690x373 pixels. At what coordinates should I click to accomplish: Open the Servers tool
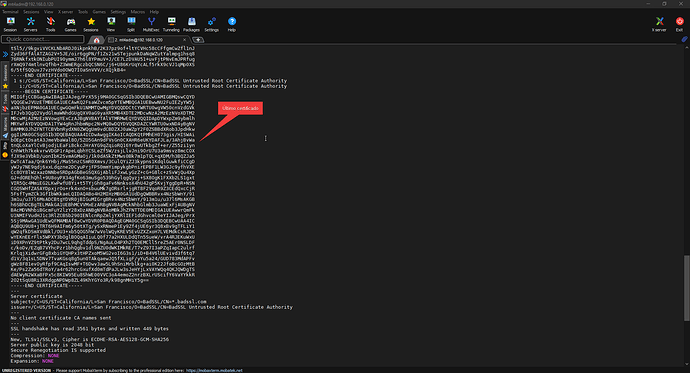coord(30,24)
